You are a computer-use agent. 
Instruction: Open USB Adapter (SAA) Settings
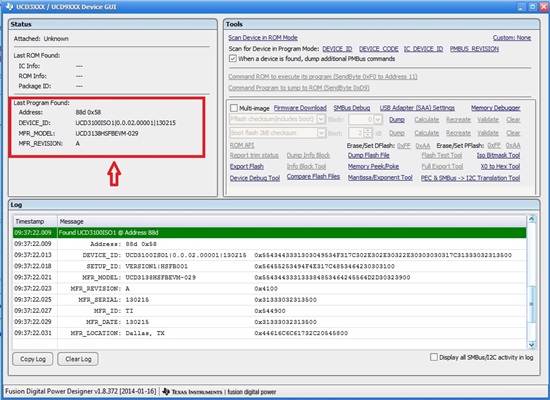coord(417,108)
